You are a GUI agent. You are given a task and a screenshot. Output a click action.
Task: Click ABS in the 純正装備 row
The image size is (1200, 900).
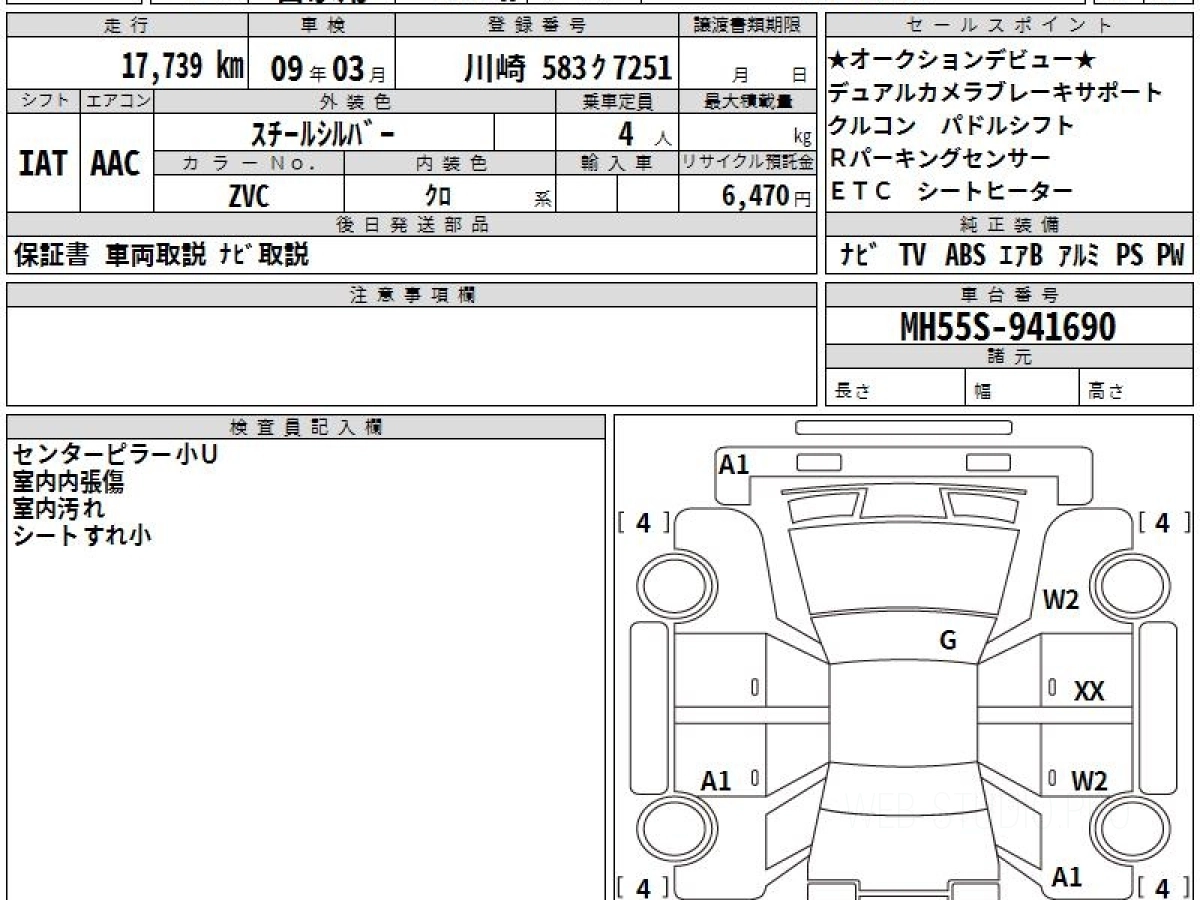pyautogui.click(x=965, y=255)
